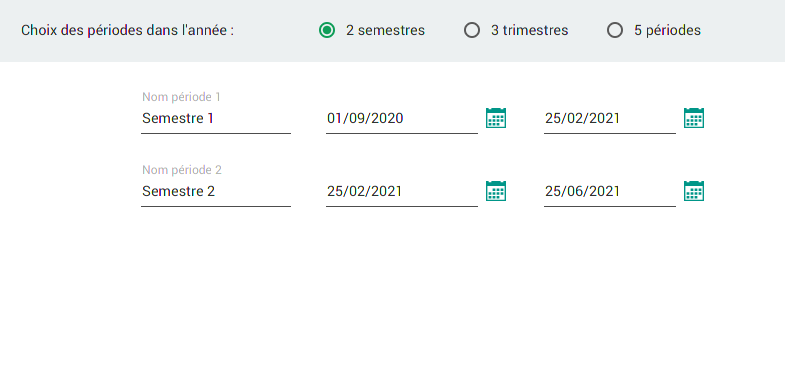Click the '2 semestres' text label
Viewport: 785px width, 392px height.
[x=385, y=31]
